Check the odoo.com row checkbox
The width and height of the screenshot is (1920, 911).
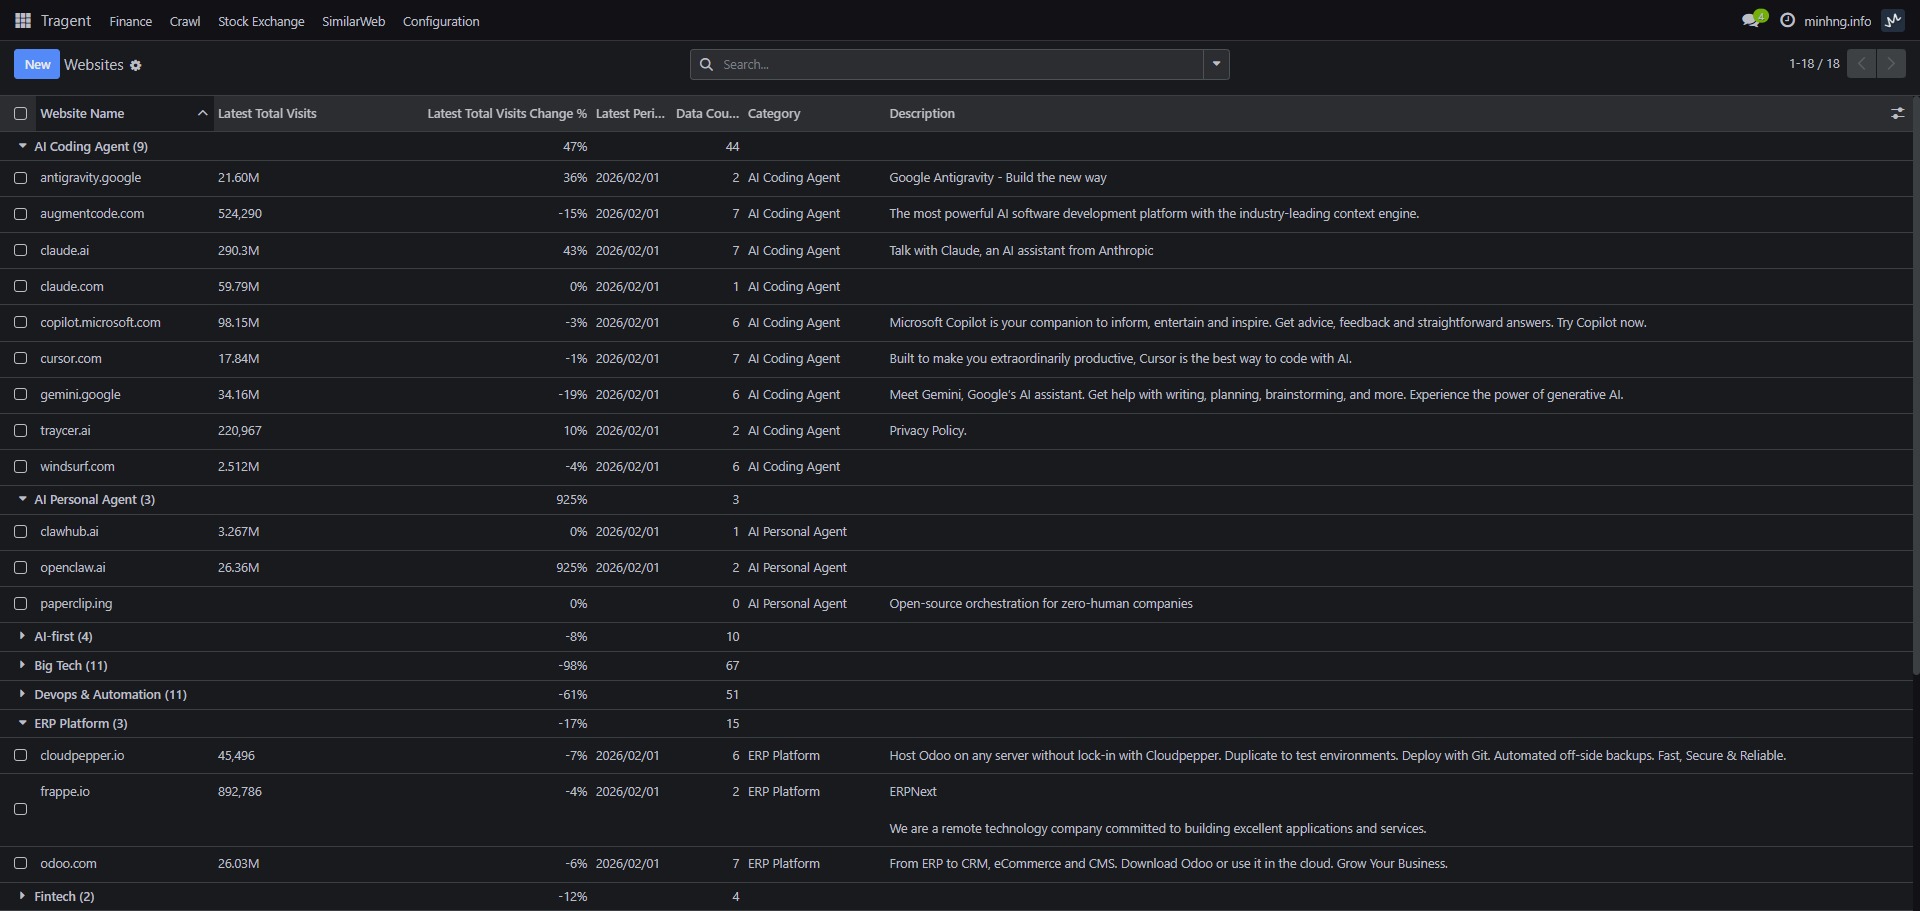20,863
